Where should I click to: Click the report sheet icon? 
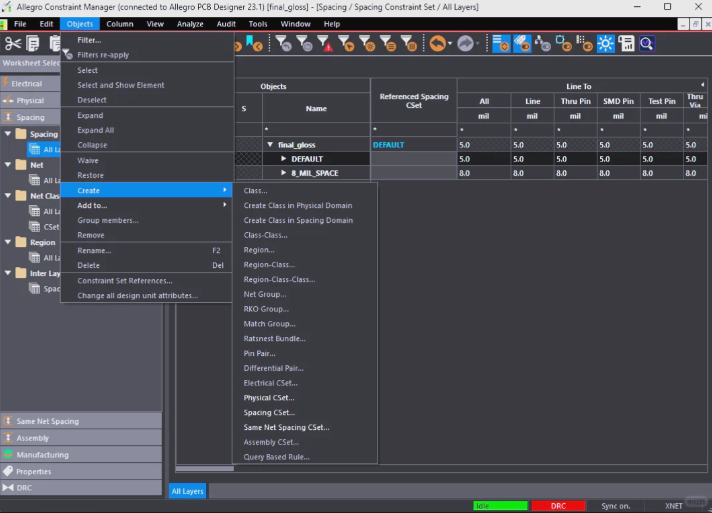point(626,44)
